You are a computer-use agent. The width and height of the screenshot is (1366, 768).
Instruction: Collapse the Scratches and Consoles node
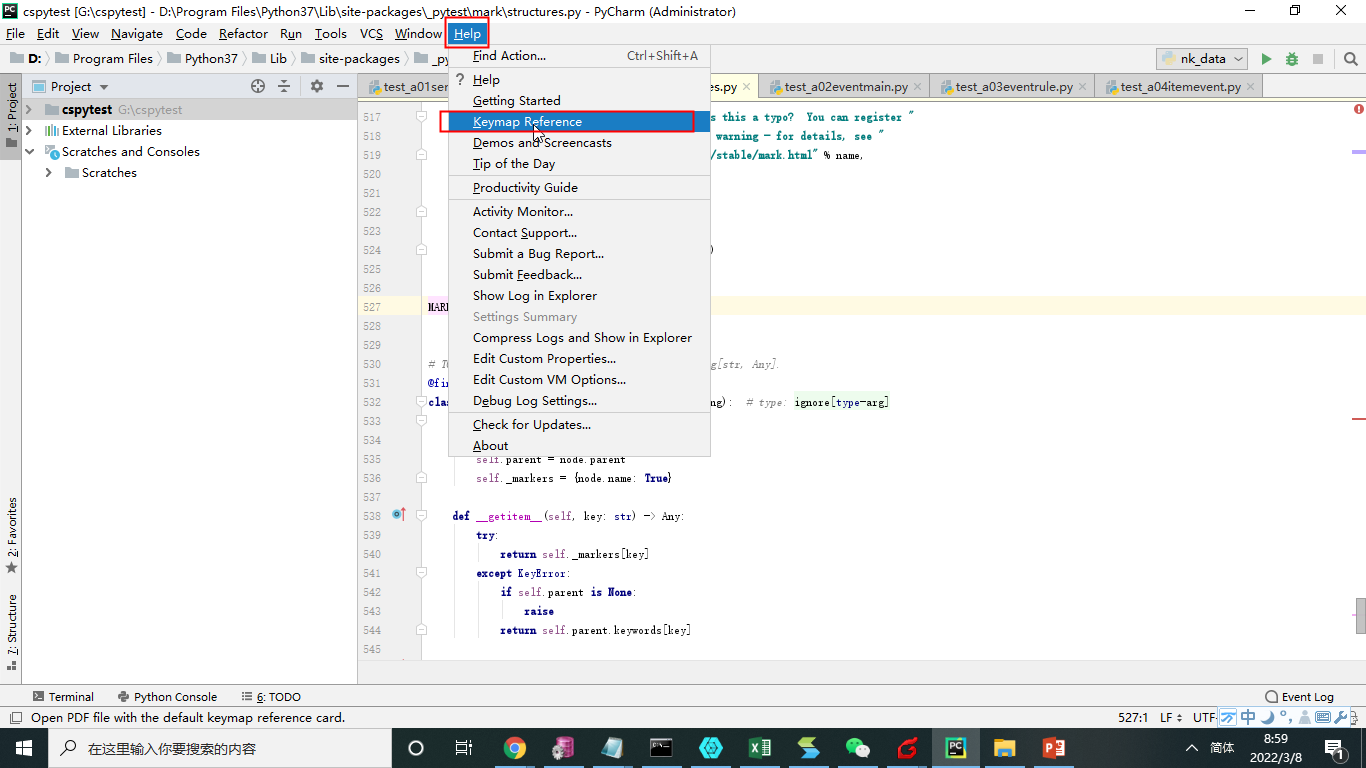tap(29, 152)
